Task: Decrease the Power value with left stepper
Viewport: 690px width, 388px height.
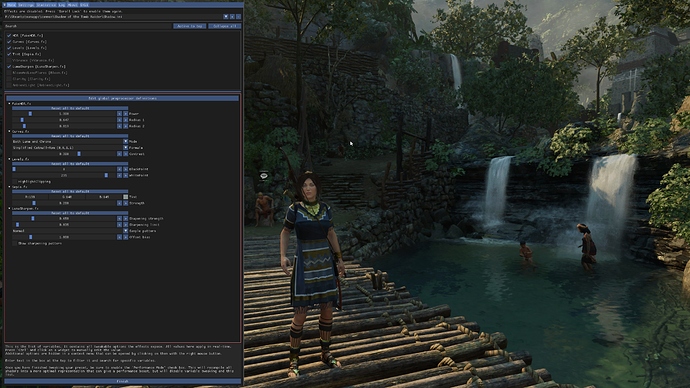Action: [119, 113]
